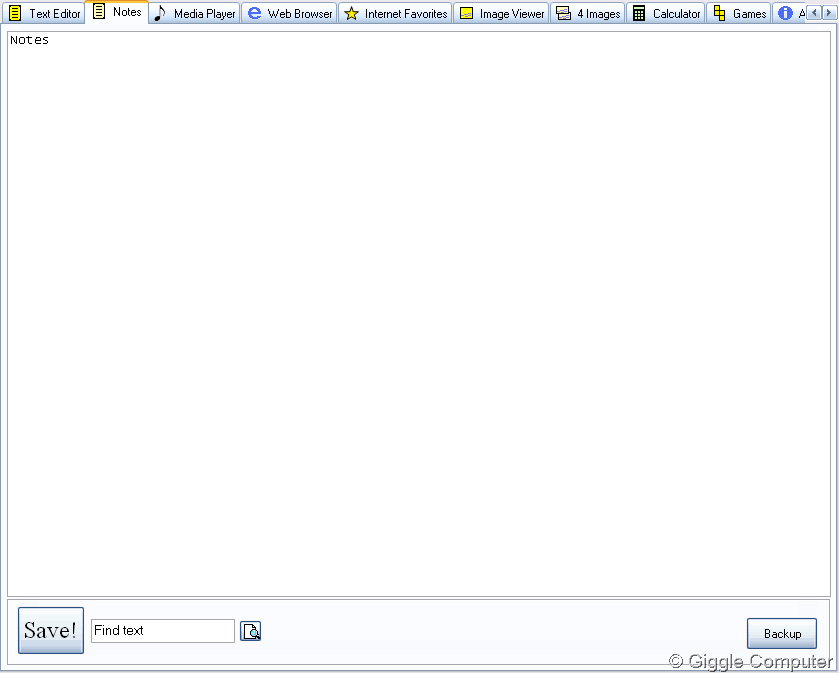Select the Games tab
The width and height of the screenshot is (839, 673).
pos(739,13)
